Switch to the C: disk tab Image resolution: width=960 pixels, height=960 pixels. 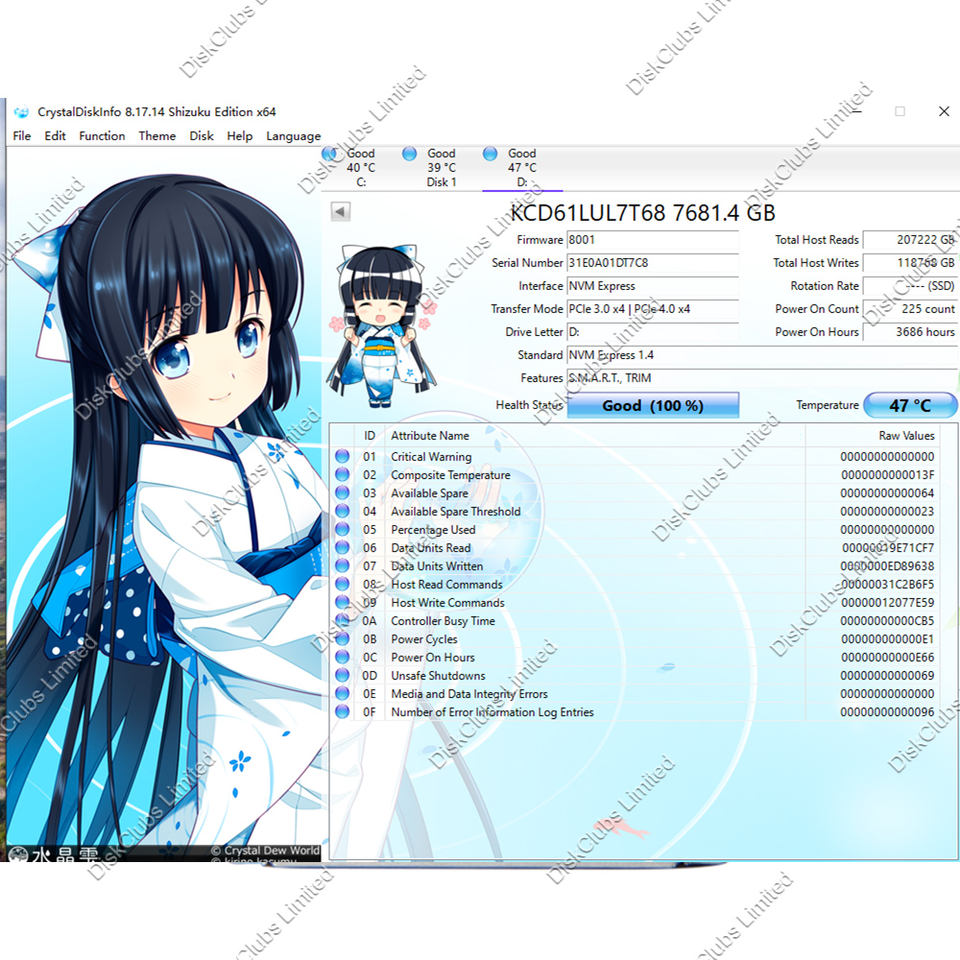[361, 168]
